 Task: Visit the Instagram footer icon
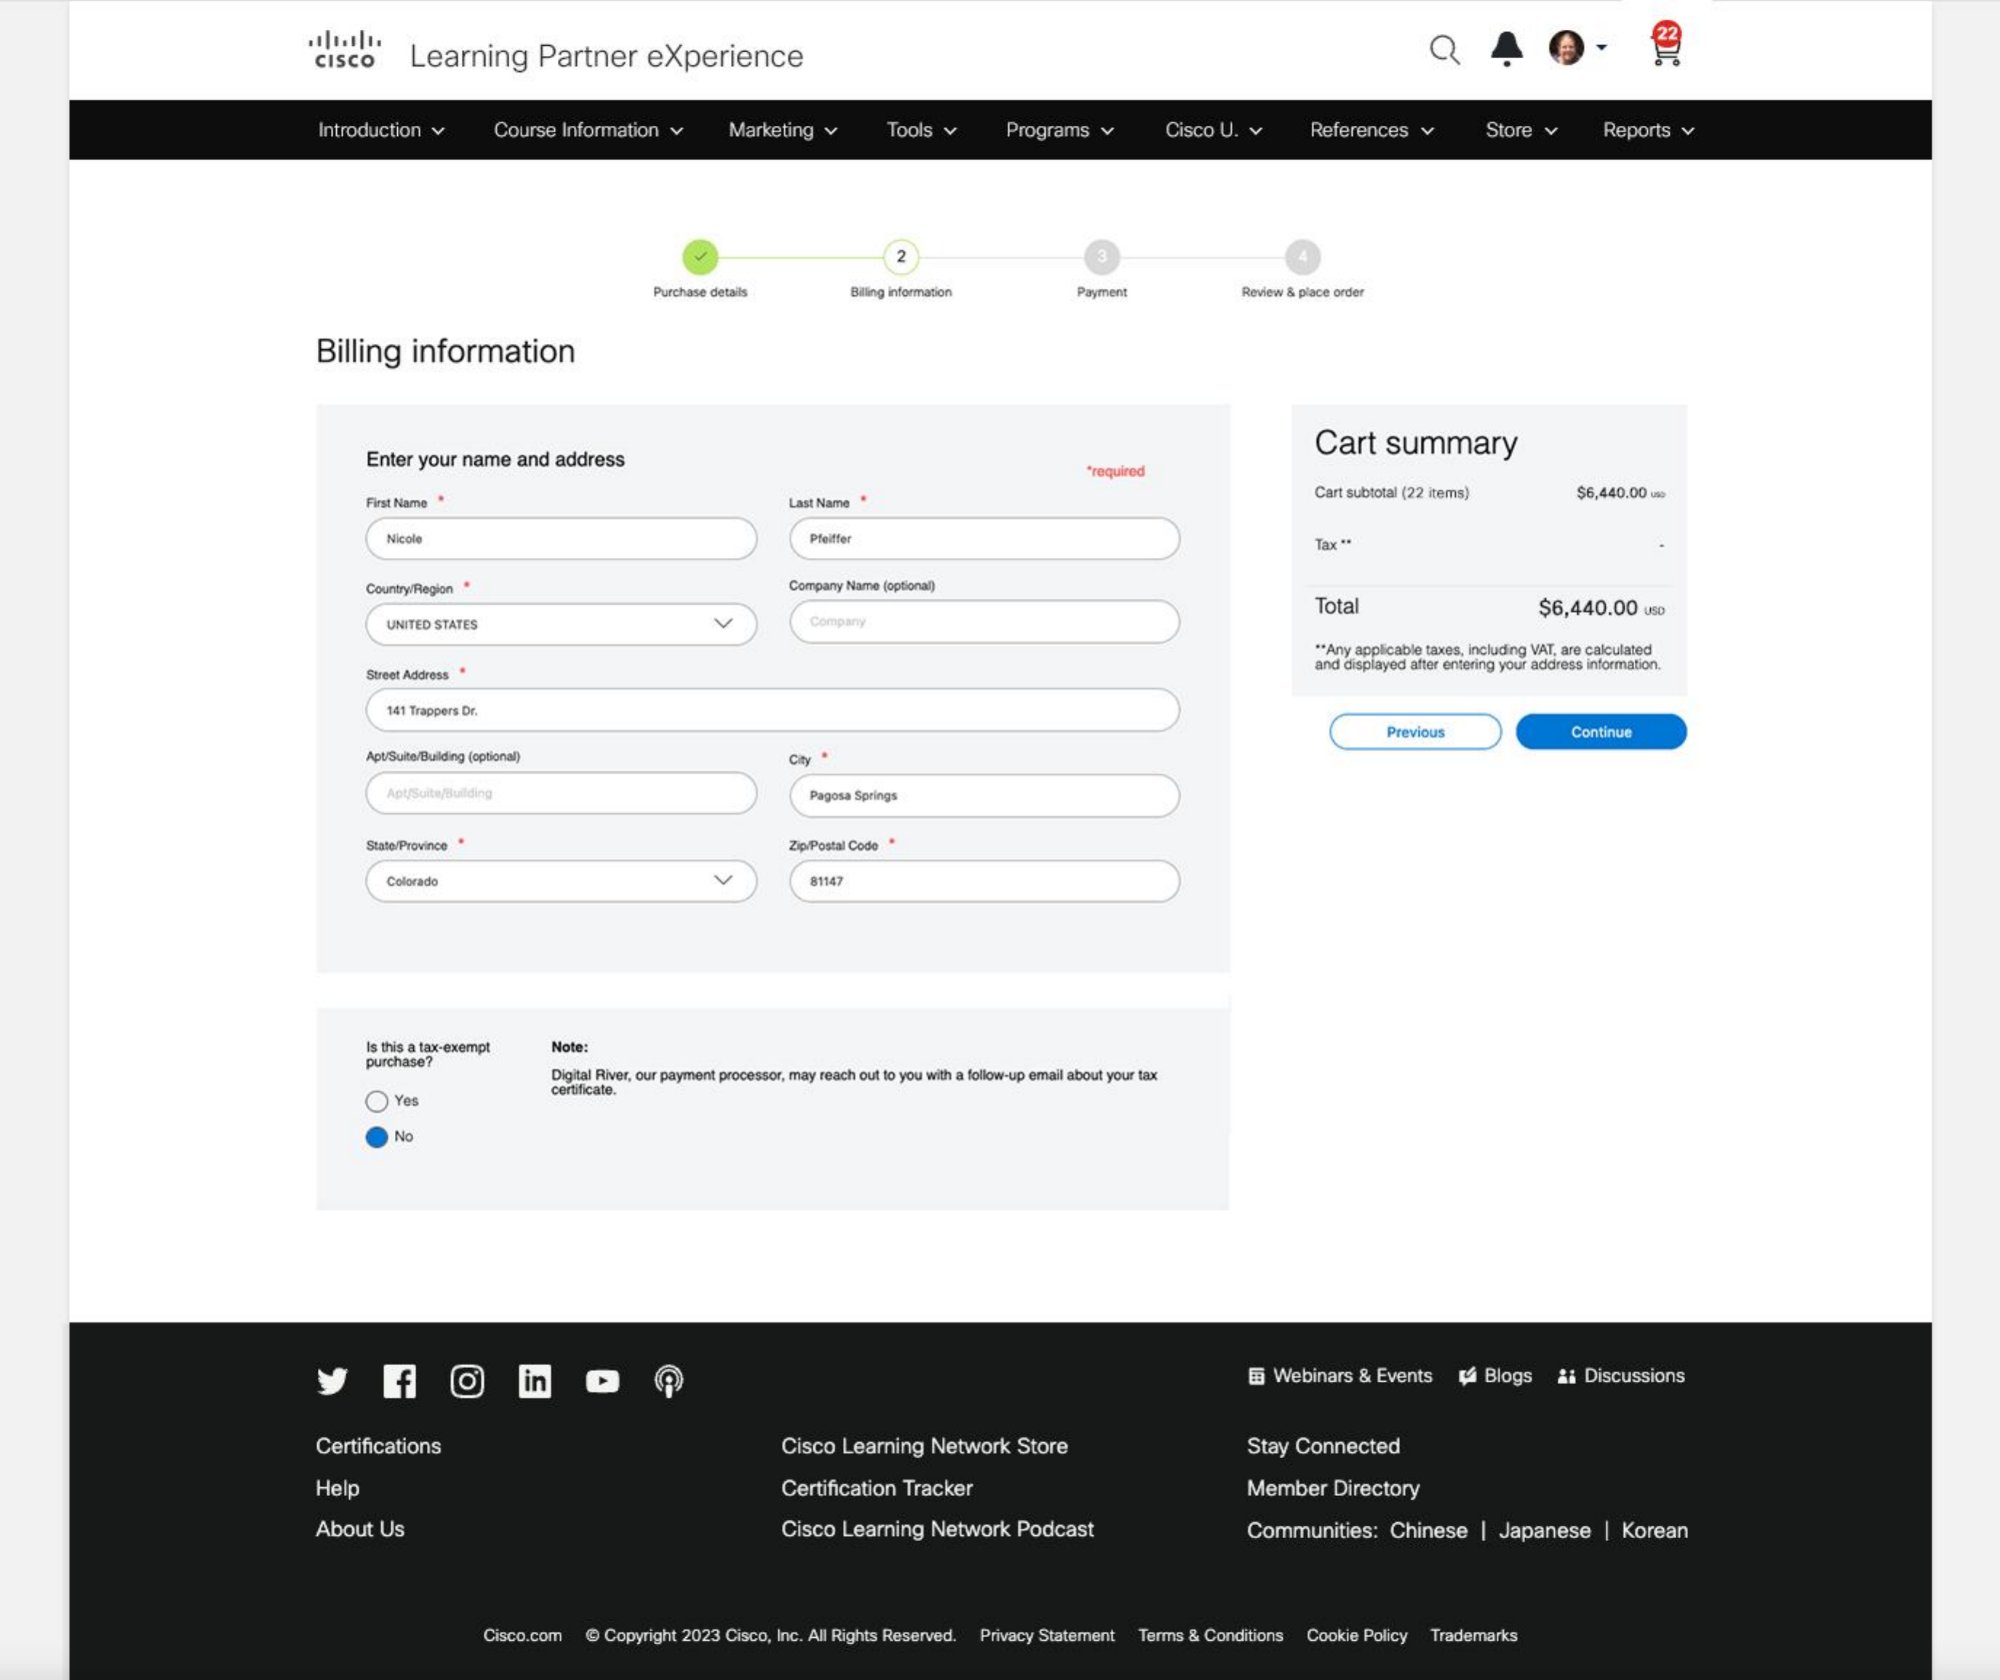[x=467, y=1381]
